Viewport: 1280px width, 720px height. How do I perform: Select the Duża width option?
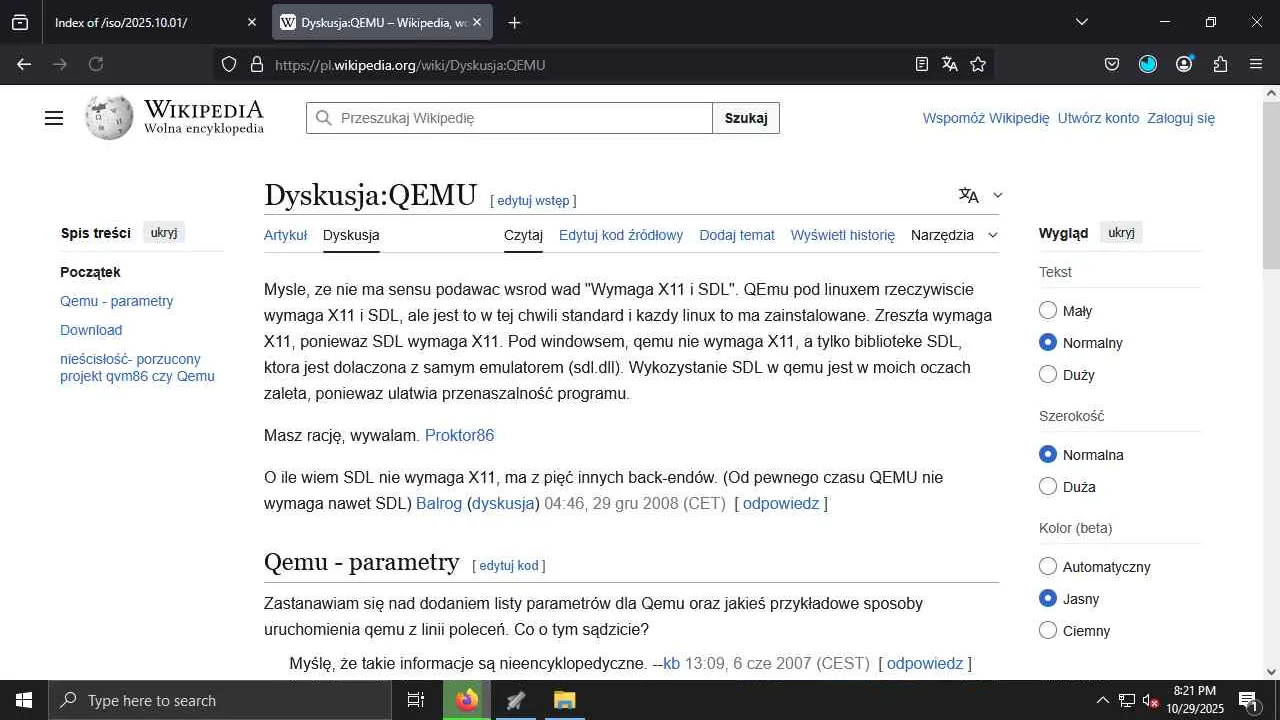pyautogui.click(x=1048, y=486)
